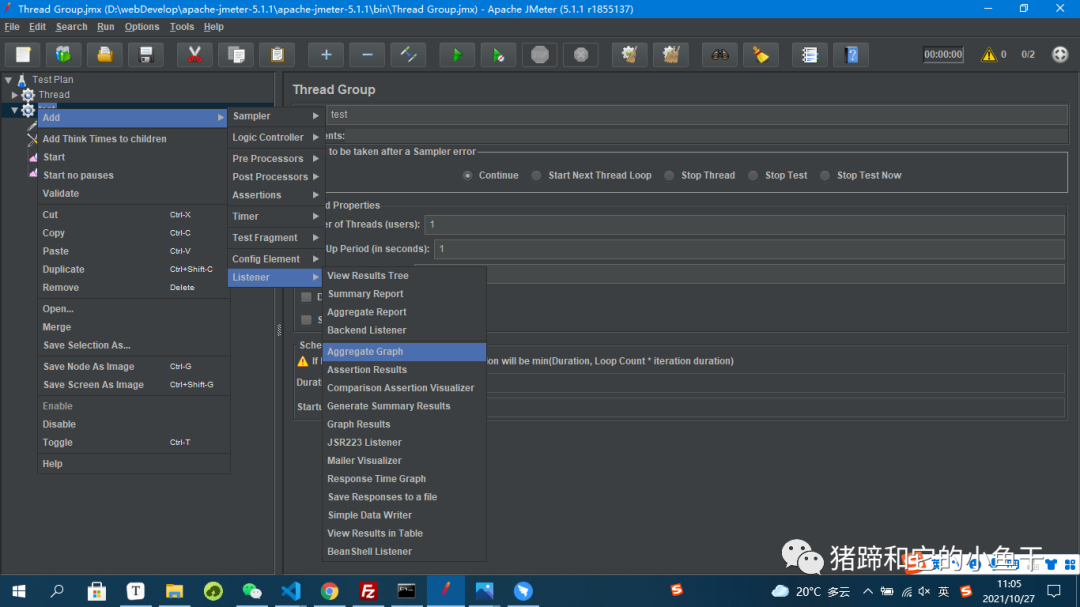This screenshot has width=1080, height=607.
Task: Expand the Assertions submenu
Action: pyautogui.click(x=275, y=195)
